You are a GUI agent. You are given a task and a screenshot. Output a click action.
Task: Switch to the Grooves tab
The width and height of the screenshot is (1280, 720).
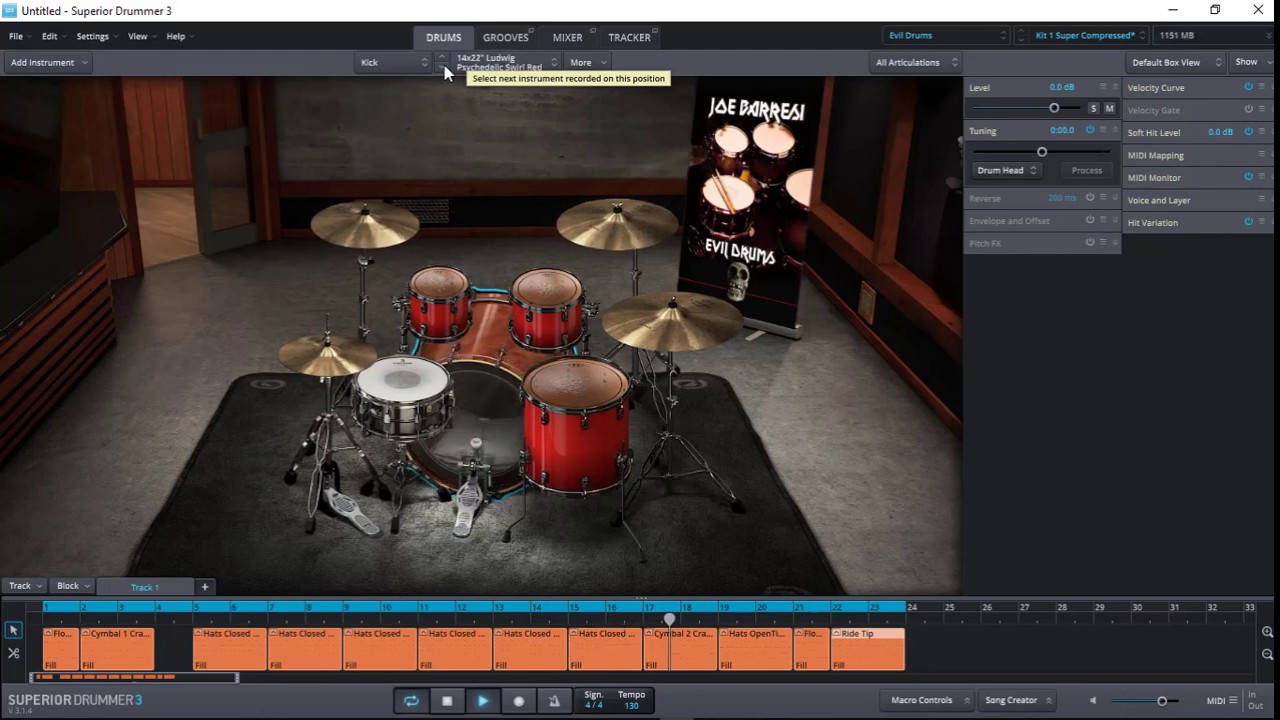(506, 37)
